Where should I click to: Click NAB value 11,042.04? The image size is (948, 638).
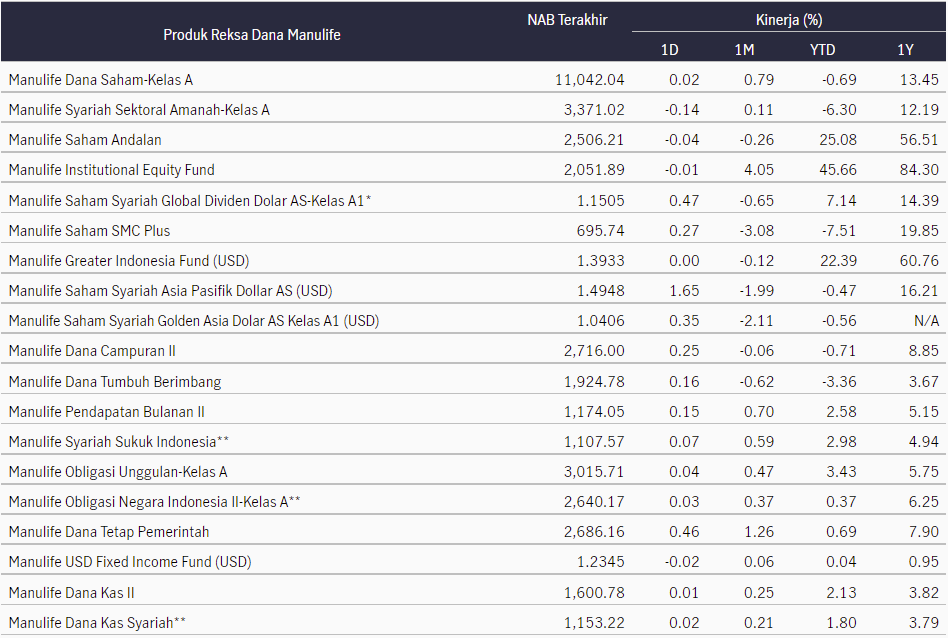click(589, 80)
